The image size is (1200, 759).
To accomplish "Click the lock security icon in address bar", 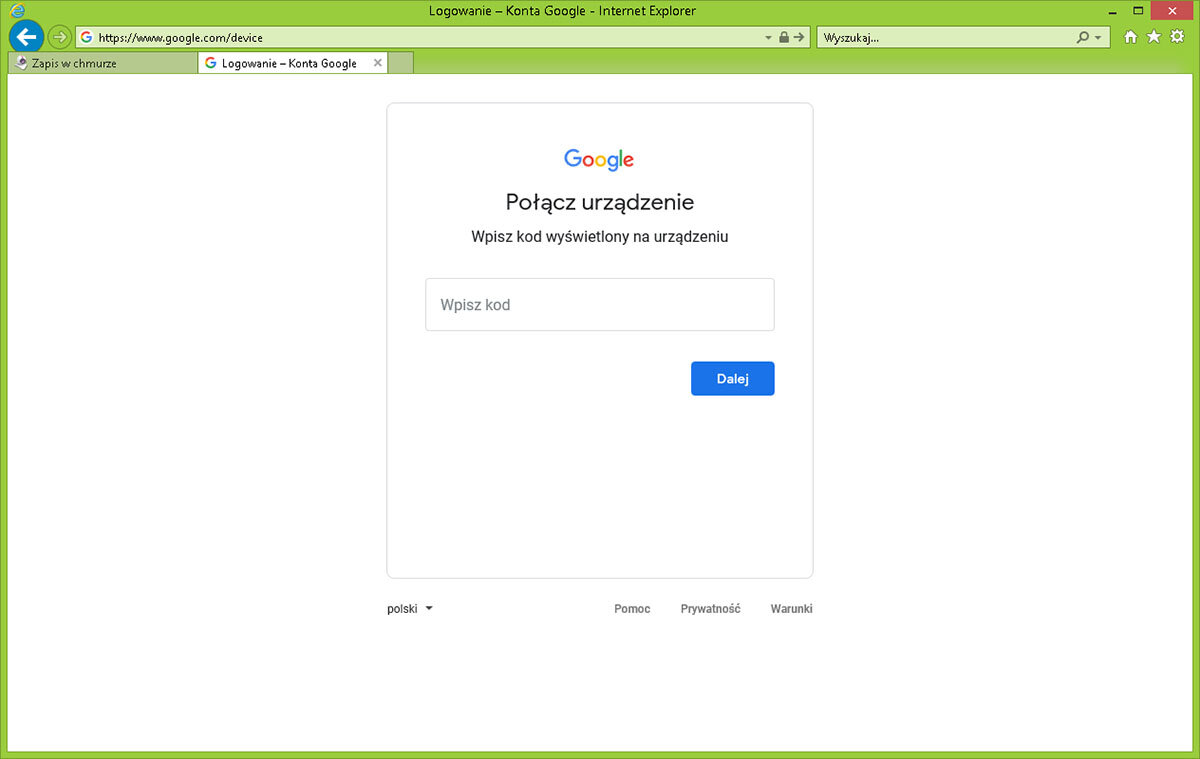I will click(784, 38).
